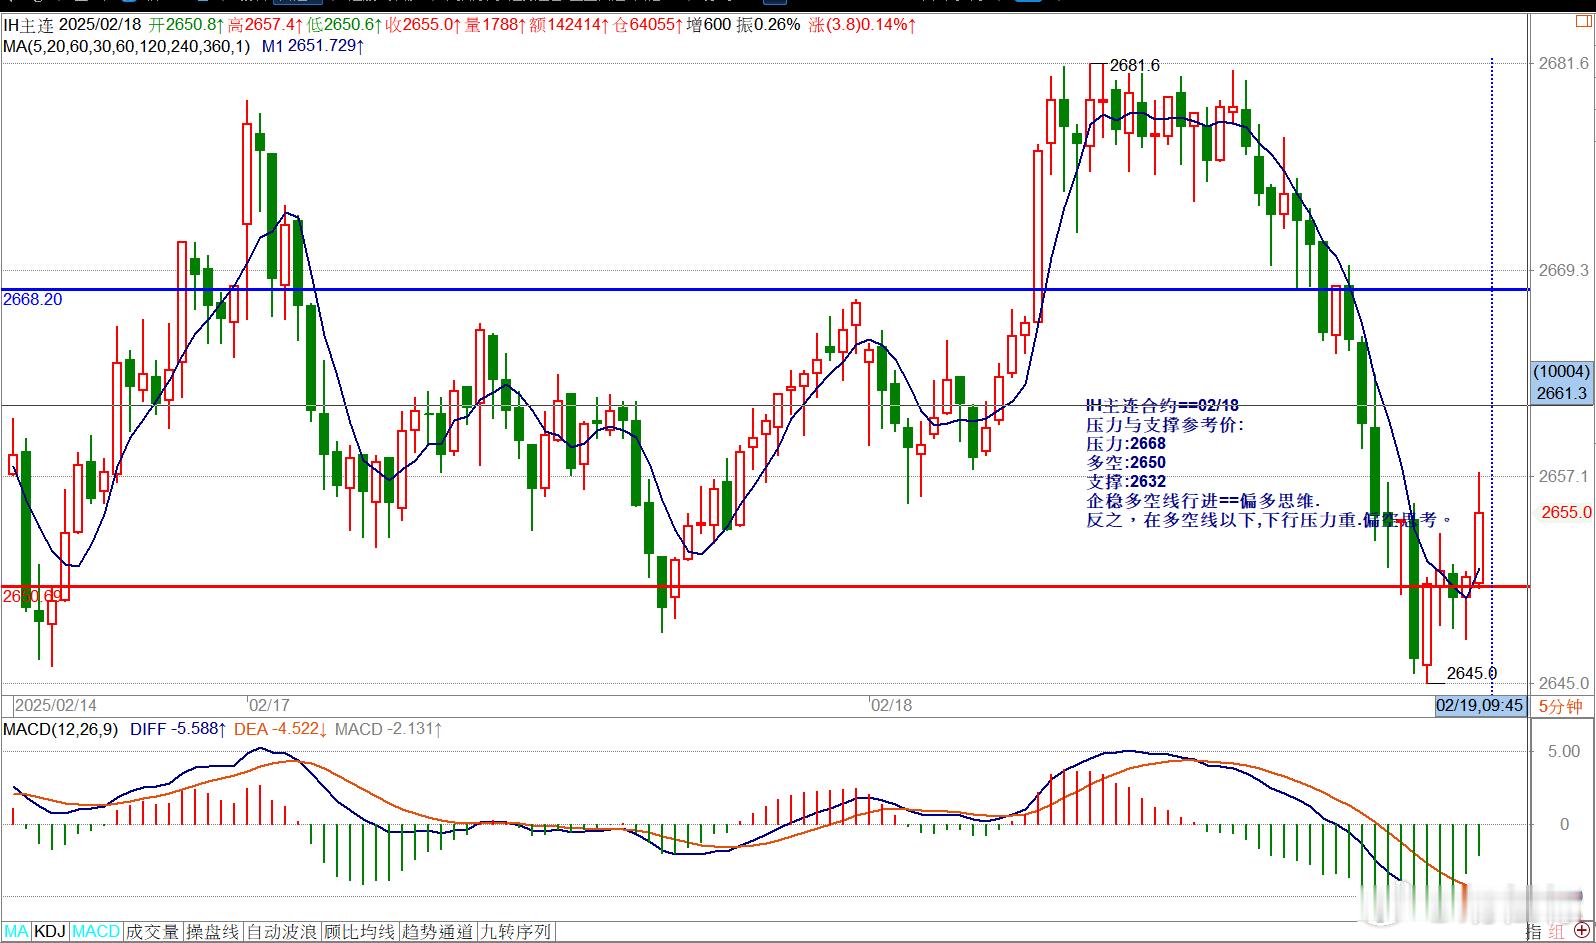Click the 支撑:2632 annotation line
Screen dimensions: 1596x943
coord(1126,481)
